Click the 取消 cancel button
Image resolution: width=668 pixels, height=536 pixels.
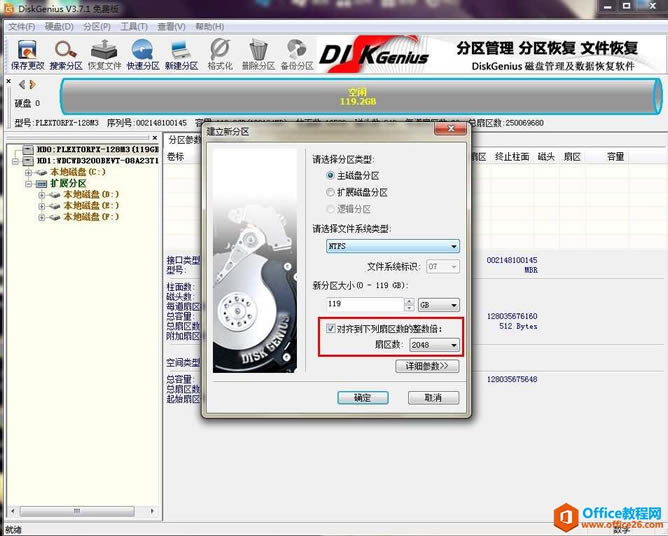pos(433,398)
